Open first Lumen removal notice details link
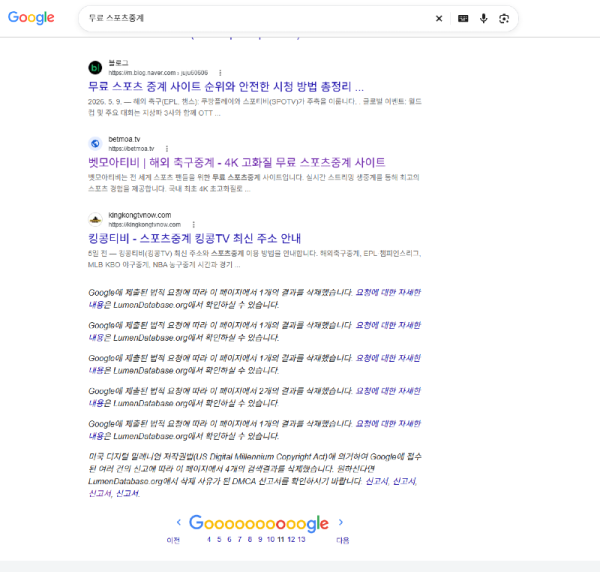Screen dimensions: 600x572 pos(388,292)
